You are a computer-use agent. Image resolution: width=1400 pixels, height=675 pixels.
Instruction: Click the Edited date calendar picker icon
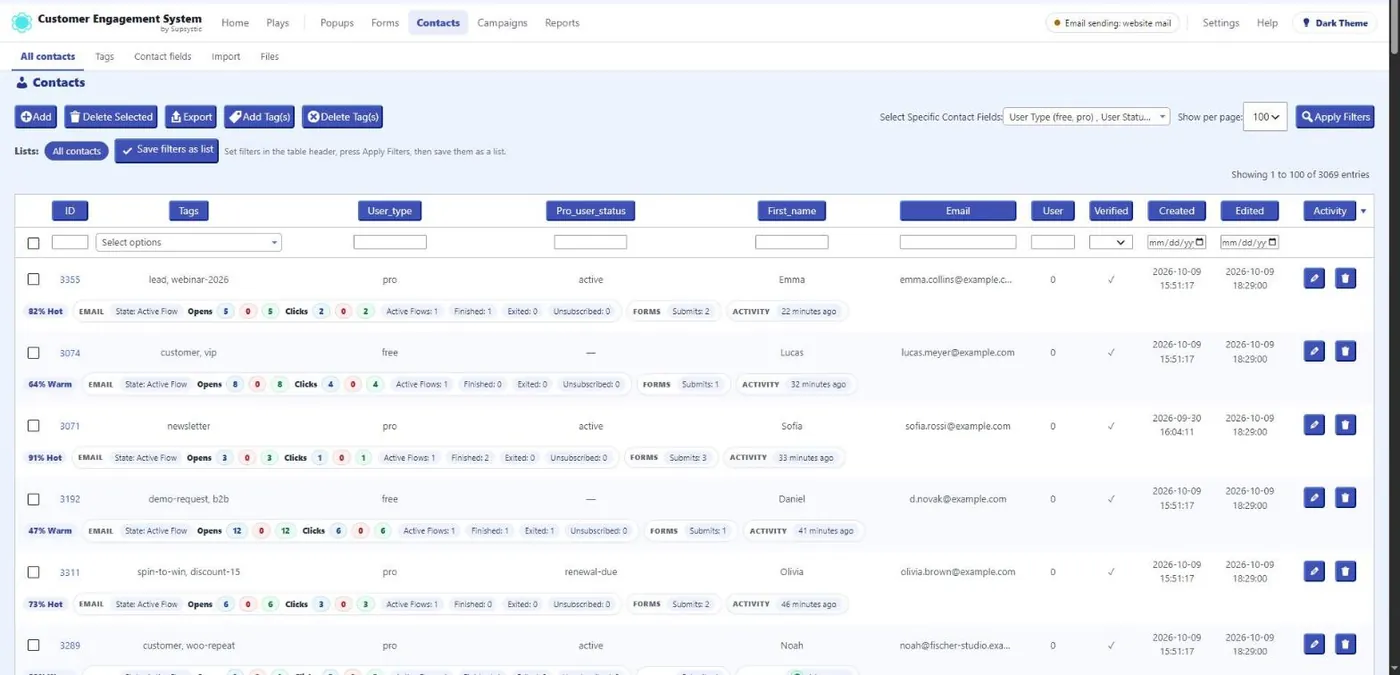[1273, 242]
